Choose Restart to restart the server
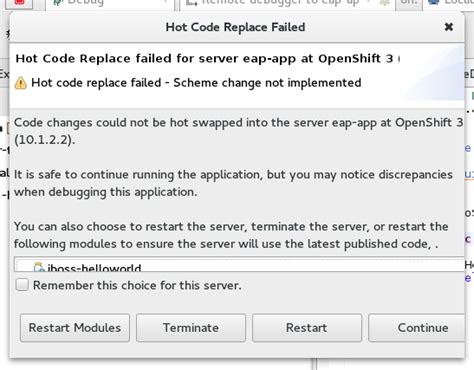This screenshot has height=370, width=474. [307, 328]
